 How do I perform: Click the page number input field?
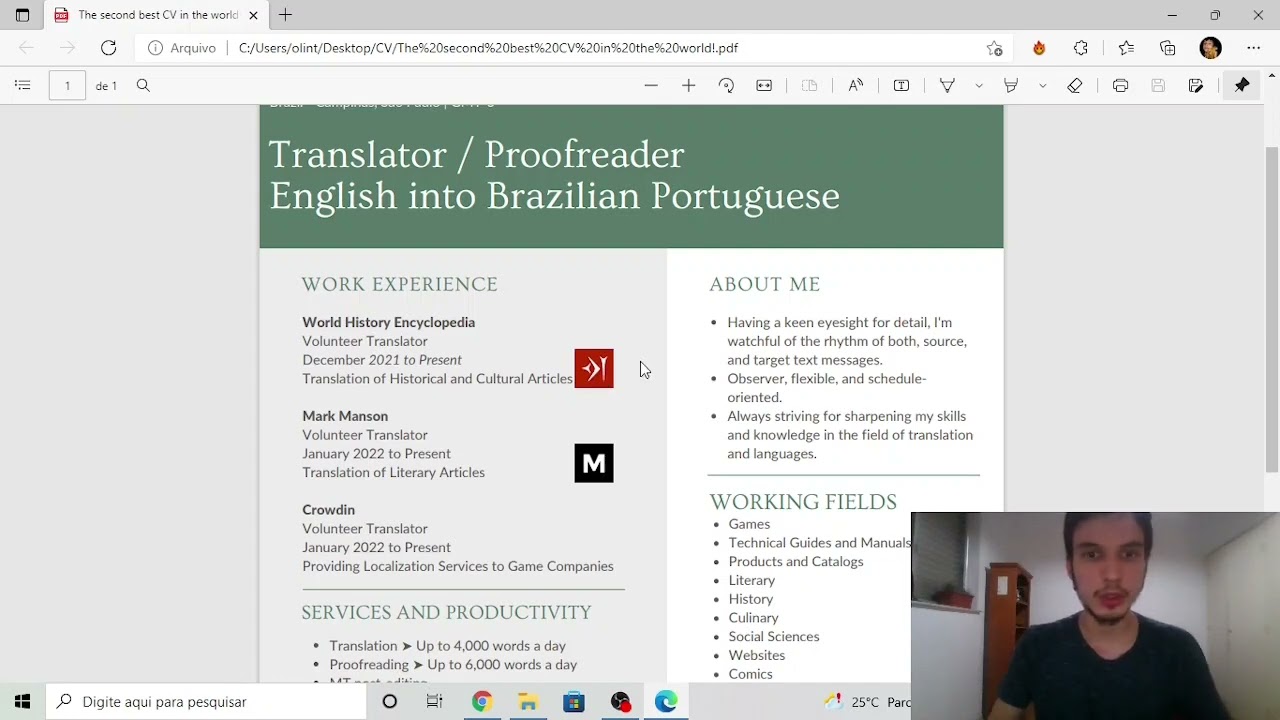[67, 86]
